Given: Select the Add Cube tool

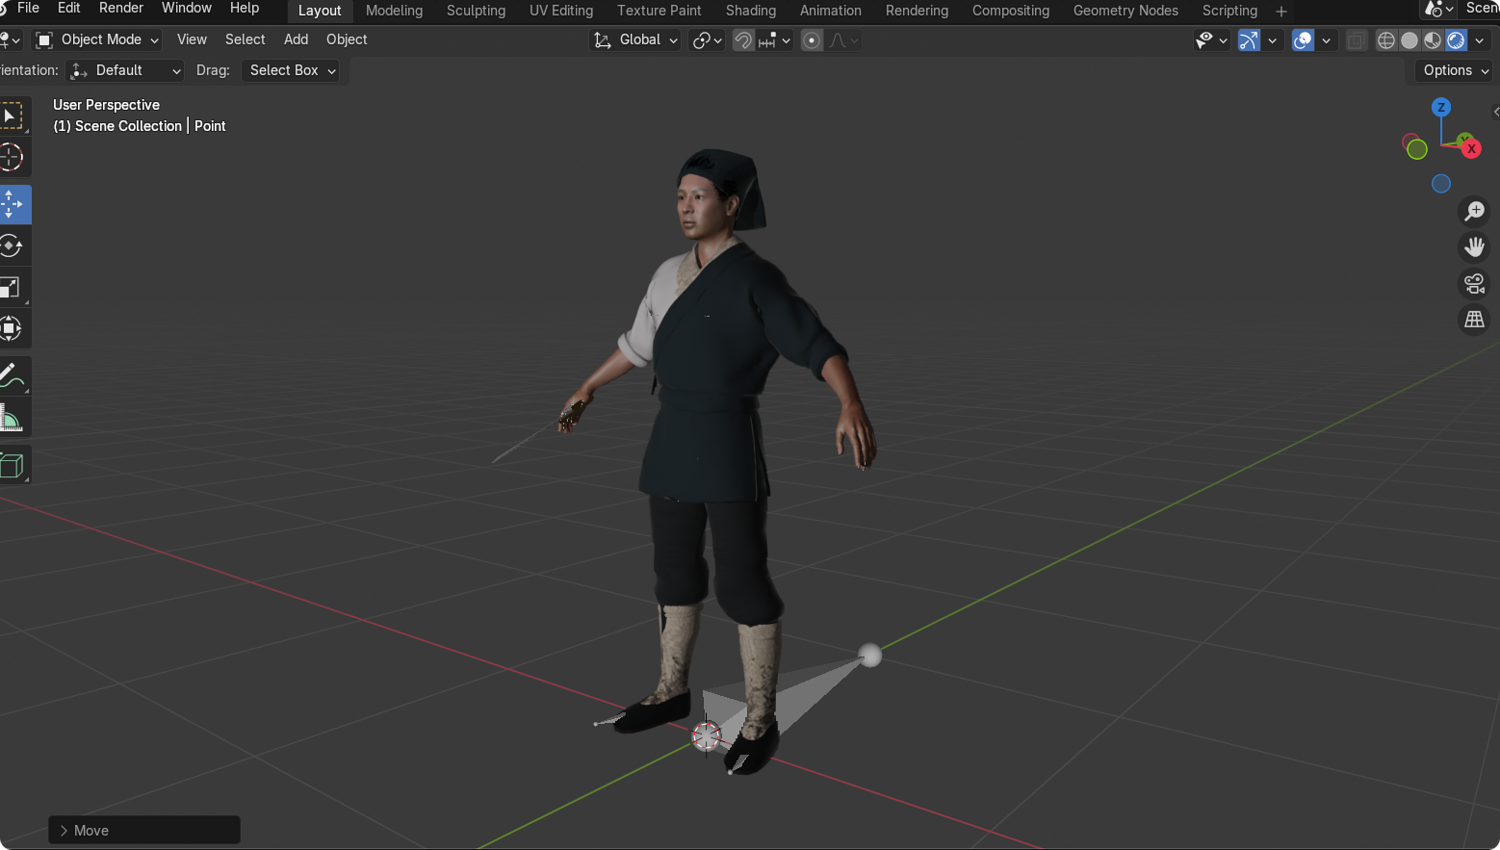Looking at the screenshot, I should [x=12, y=465].
